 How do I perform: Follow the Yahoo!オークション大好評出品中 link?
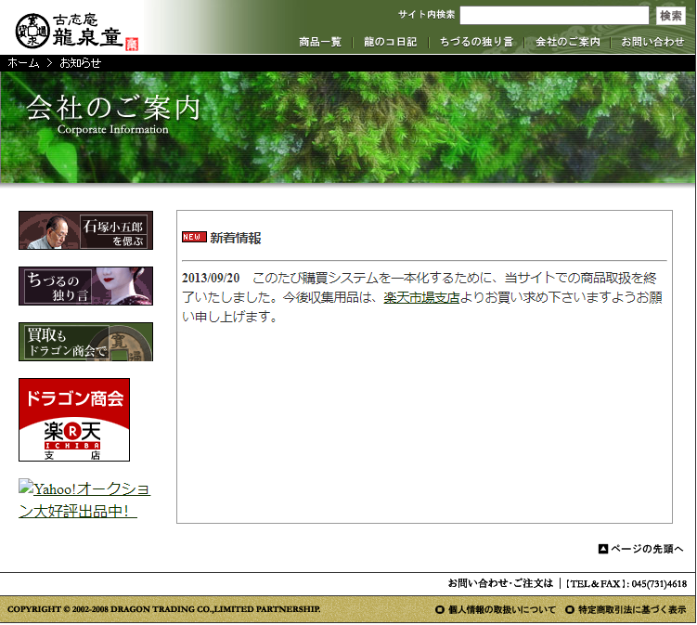pyautogui.click(x=84, y=500)
